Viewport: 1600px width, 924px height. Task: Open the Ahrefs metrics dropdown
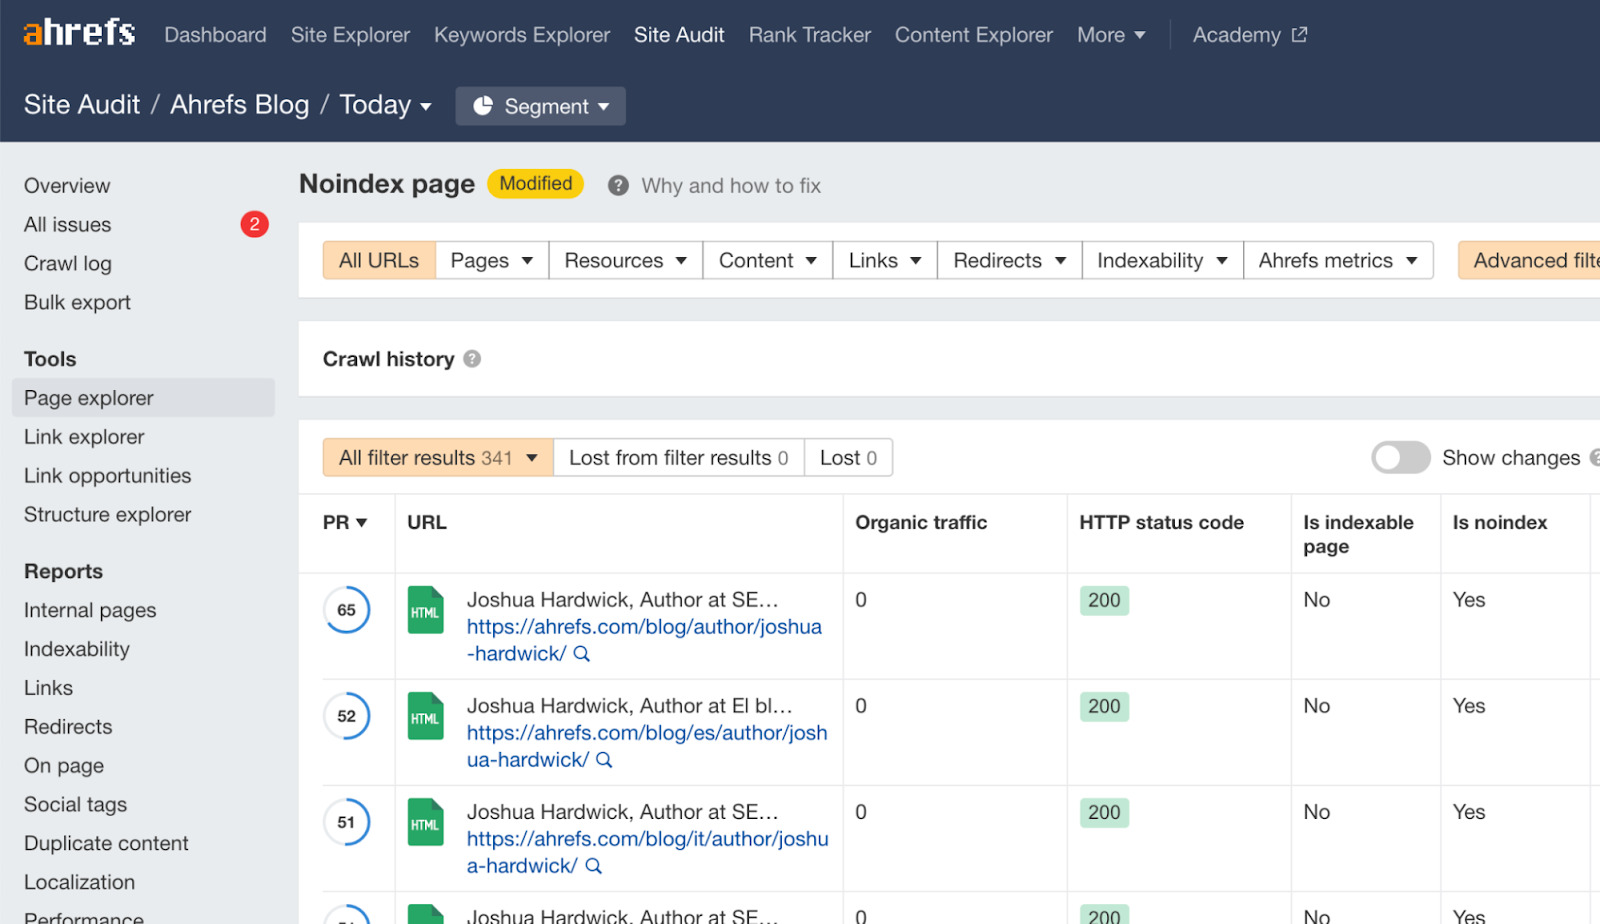coord(1337,260)
